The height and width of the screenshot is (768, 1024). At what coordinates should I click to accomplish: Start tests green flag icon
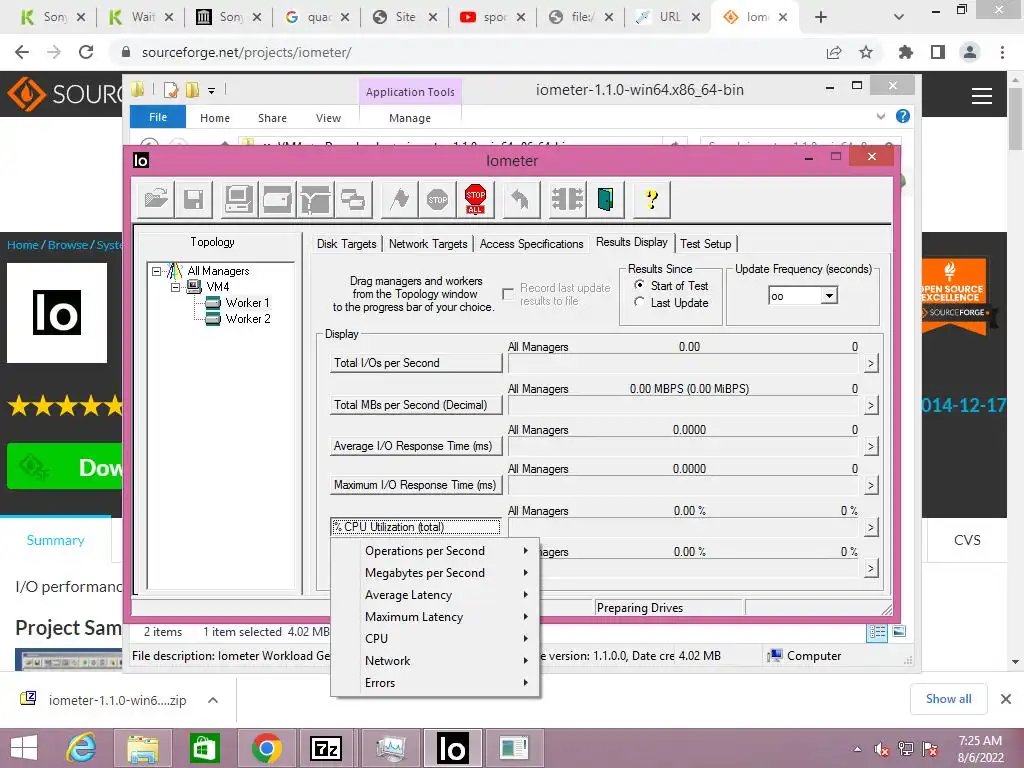click(x=399, y=199)
